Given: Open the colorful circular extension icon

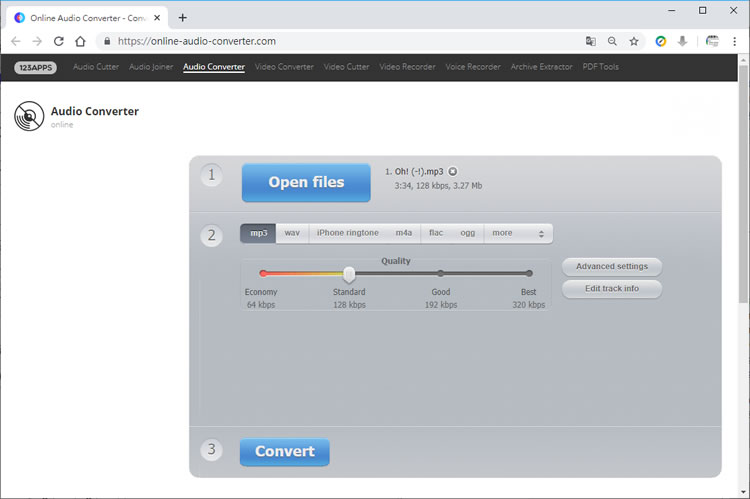Looking at the screenshot, I should [x=661, y=41].
